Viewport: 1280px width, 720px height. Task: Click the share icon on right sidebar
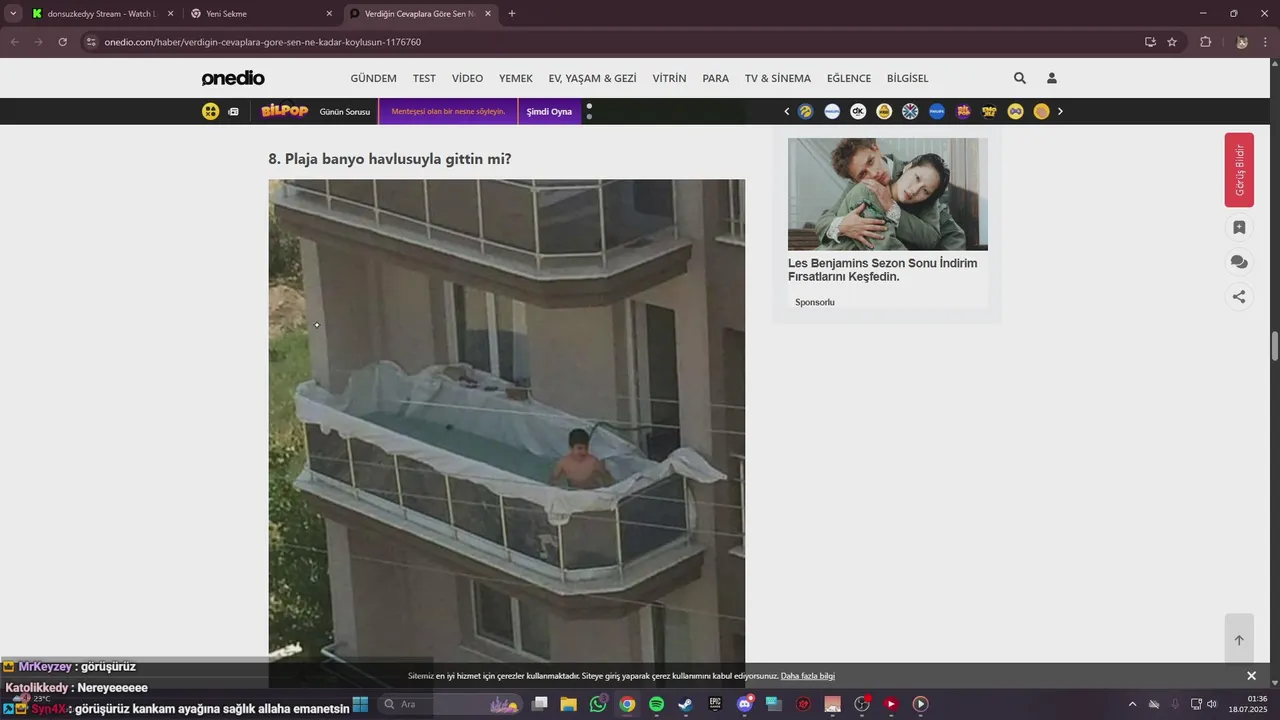point(1239,296)
